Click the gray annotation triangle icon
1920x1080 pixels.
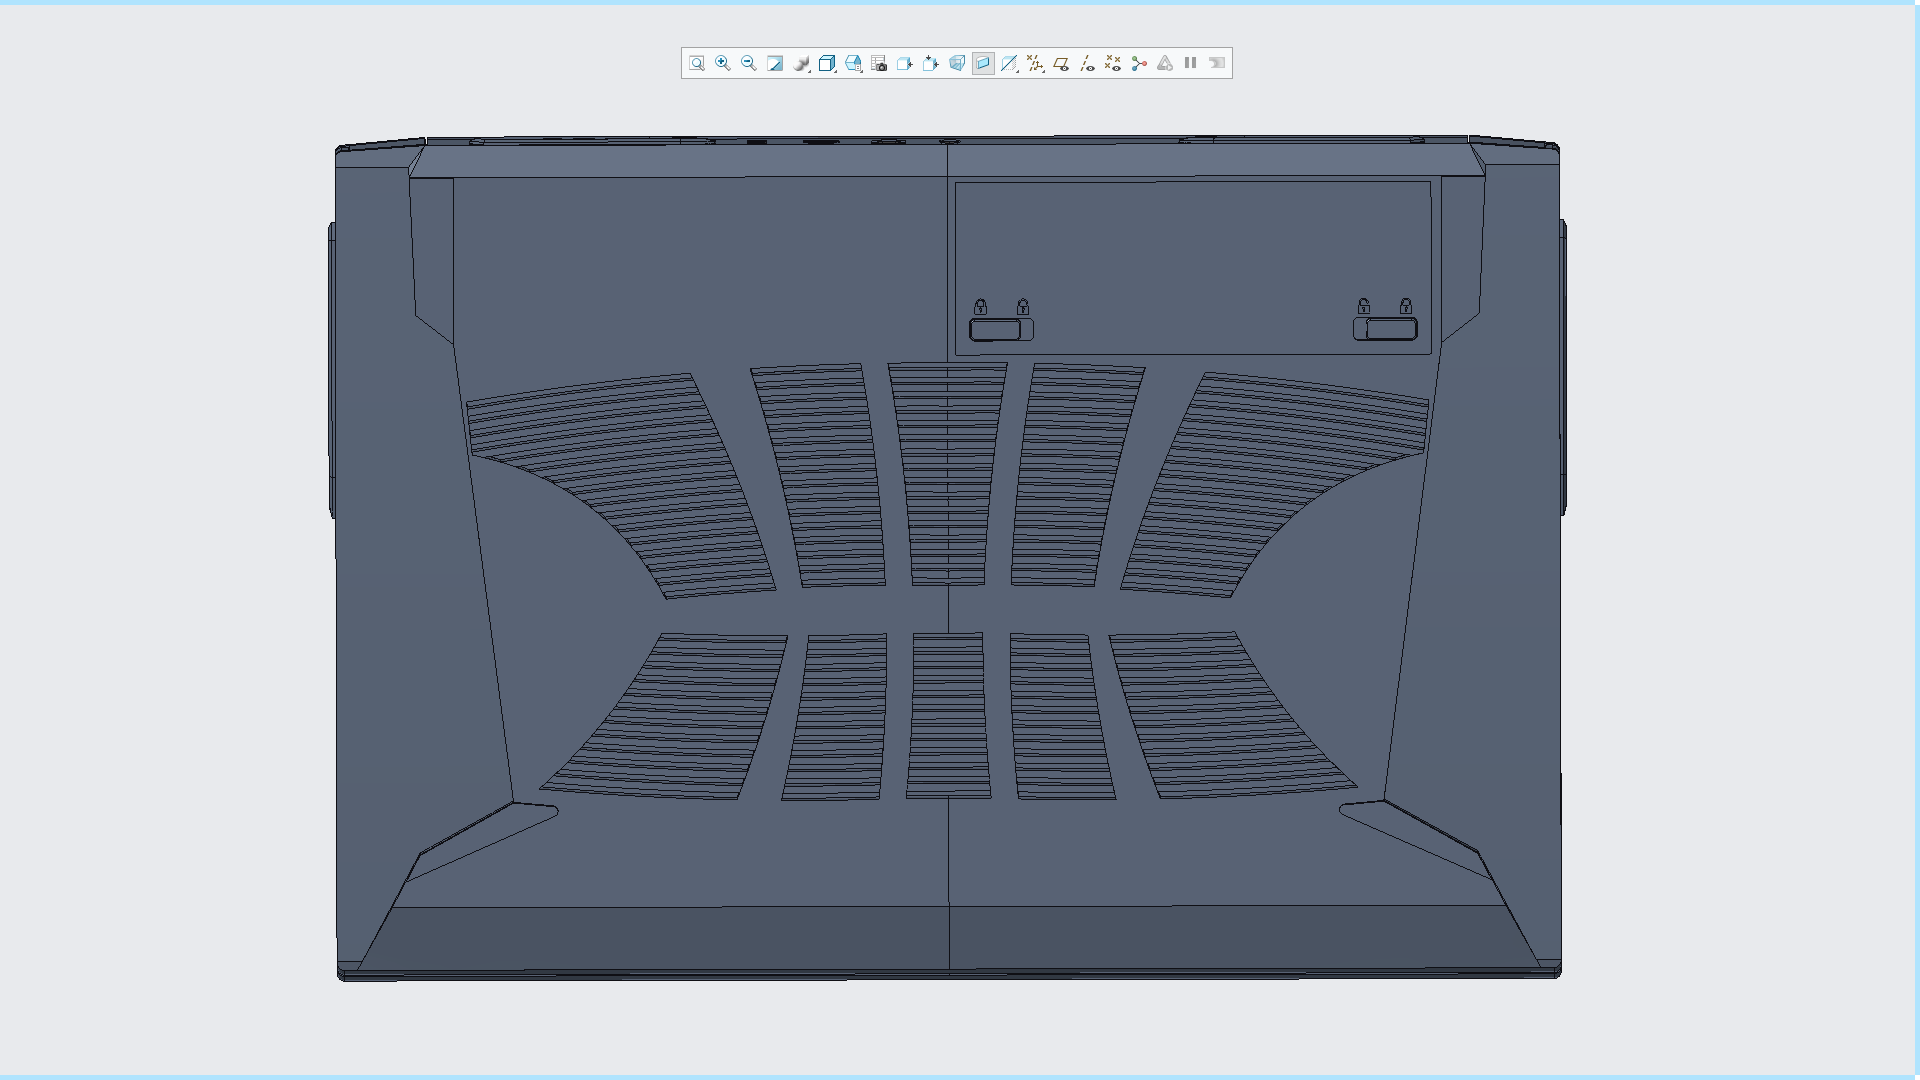(x=1165, y=63)
